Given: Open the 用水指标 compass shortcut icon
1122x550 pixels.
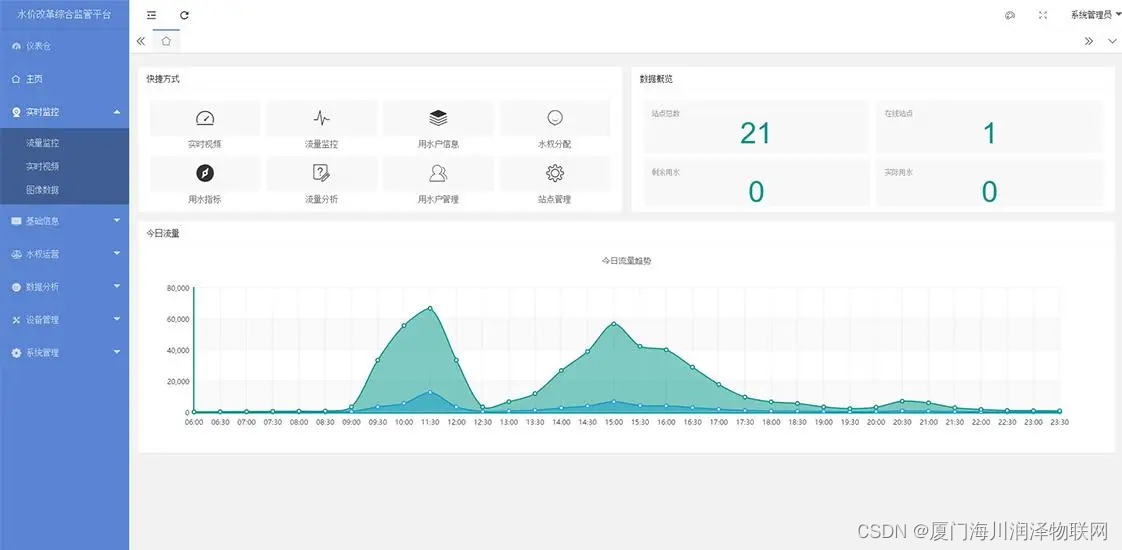Looking at the screenshot, I should point(205,173).
